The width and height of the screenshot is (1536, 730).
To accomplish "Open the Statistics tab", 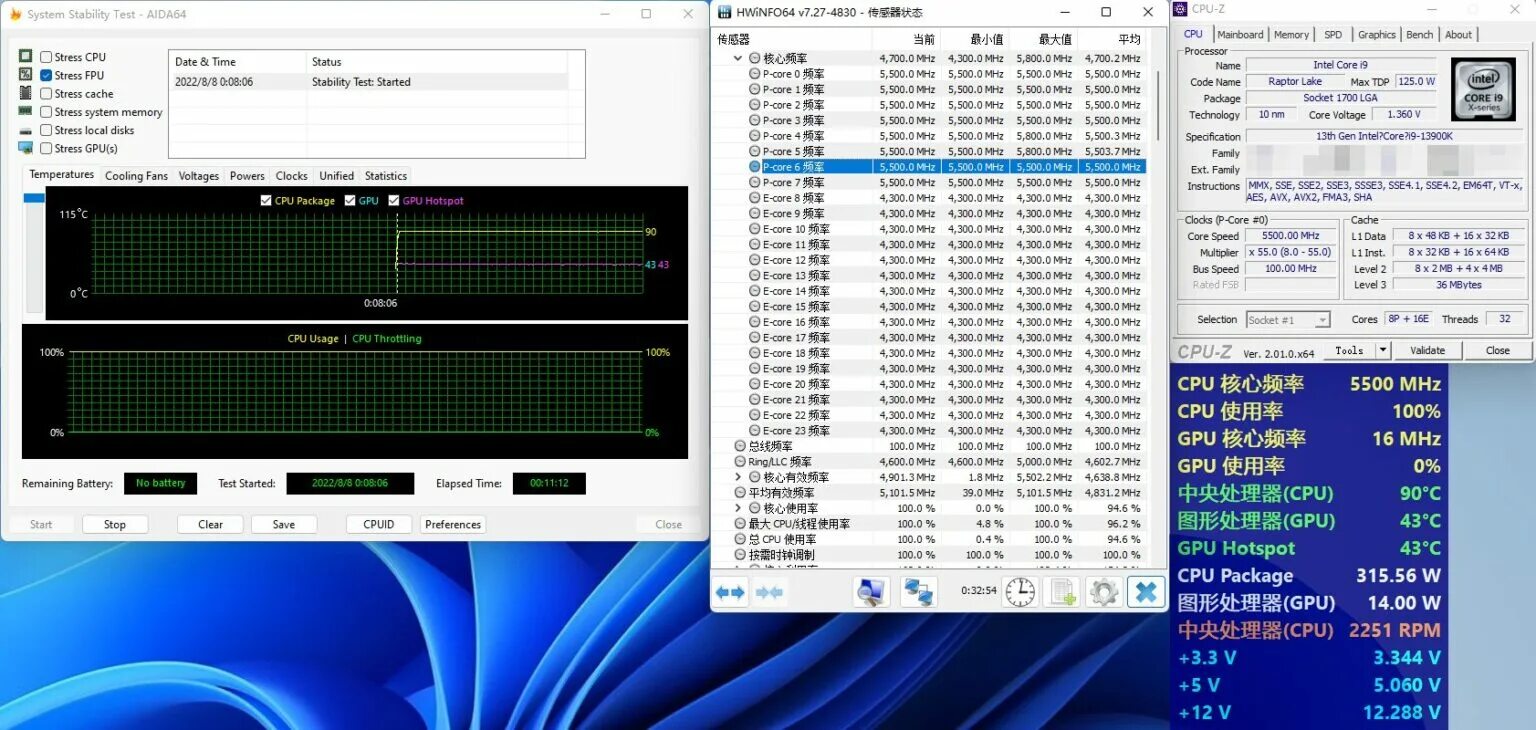I will click(386, 176).
